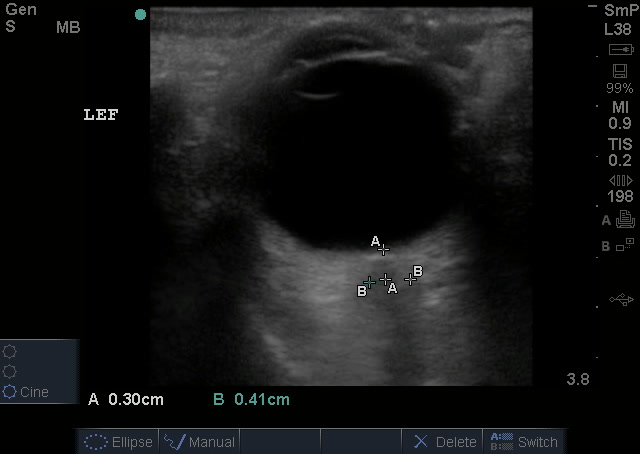Click the frame counter arrows above 198
Screen dimensions: 640x454
point(620,180)
